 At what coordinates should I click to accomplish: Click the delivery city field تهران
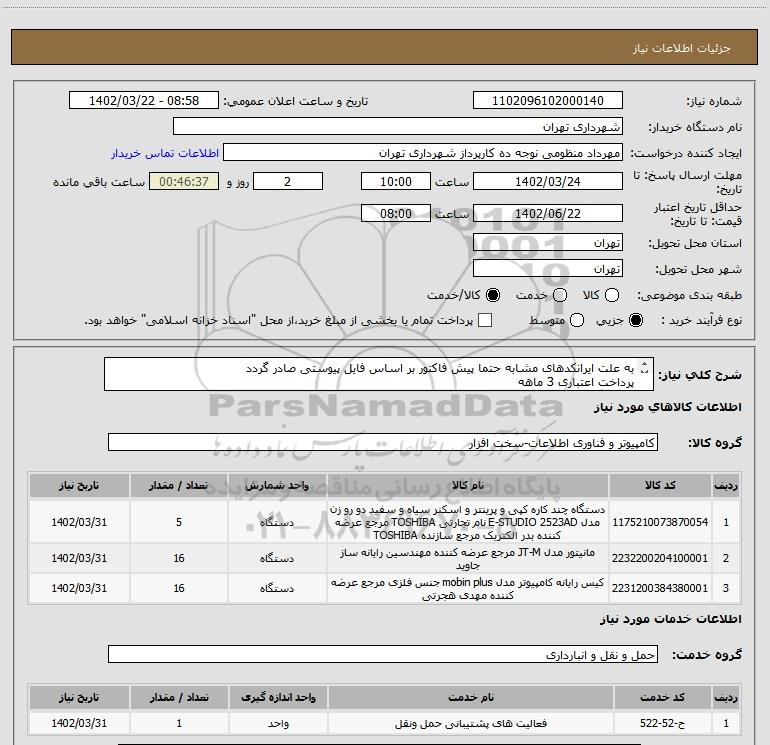tap(548, 269)
